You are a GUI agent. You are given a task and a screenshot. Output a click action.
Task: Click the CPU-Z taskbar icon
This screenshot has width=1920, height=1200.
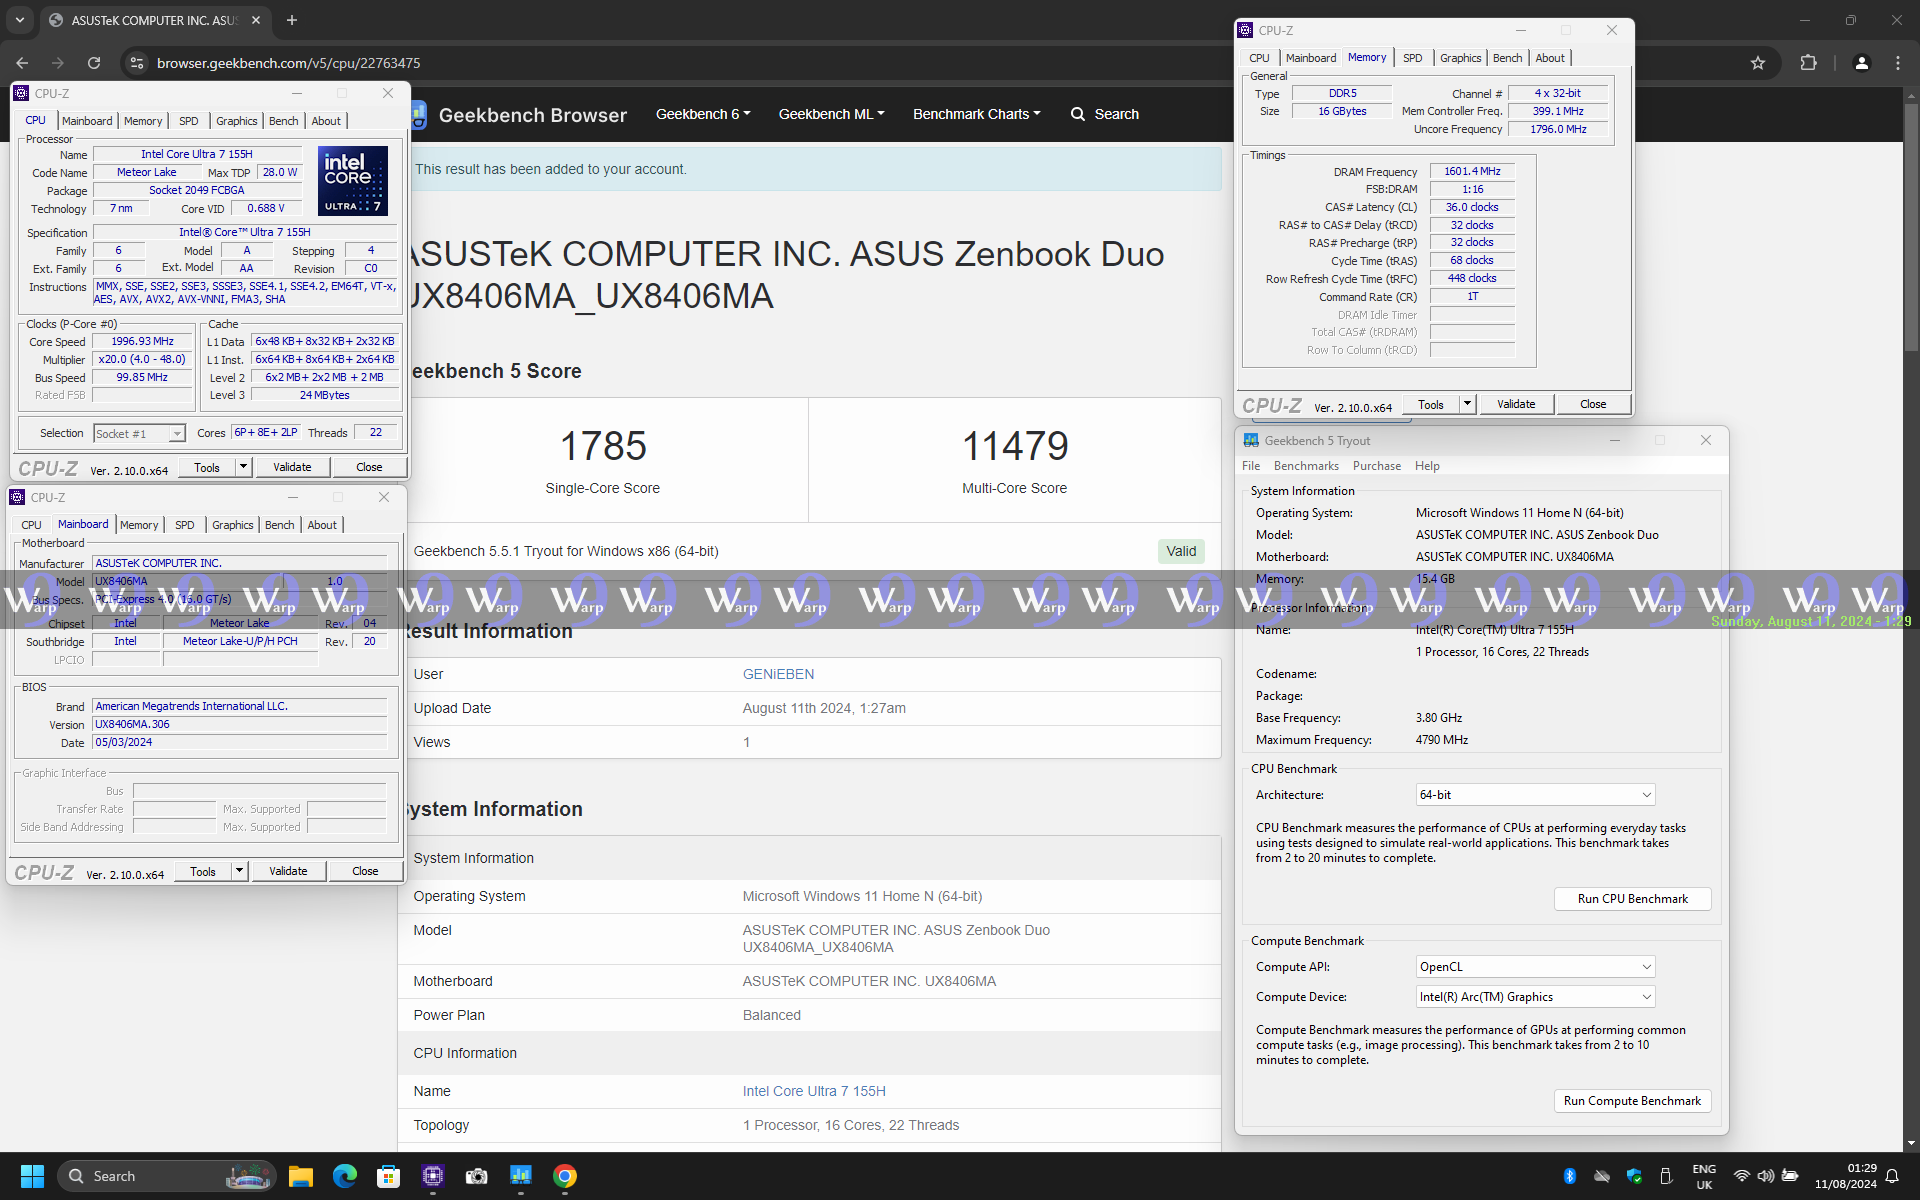(433, 1176)
